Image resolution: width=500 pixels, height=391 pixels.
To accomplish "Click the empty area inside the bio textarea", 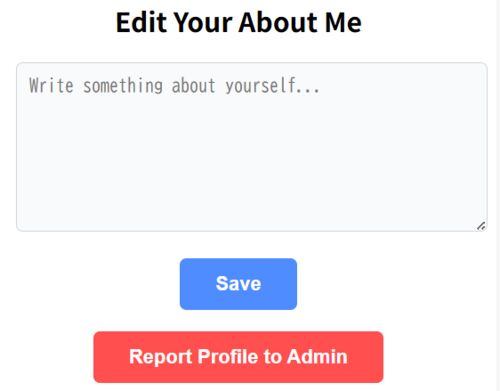I will pos(252,160).
